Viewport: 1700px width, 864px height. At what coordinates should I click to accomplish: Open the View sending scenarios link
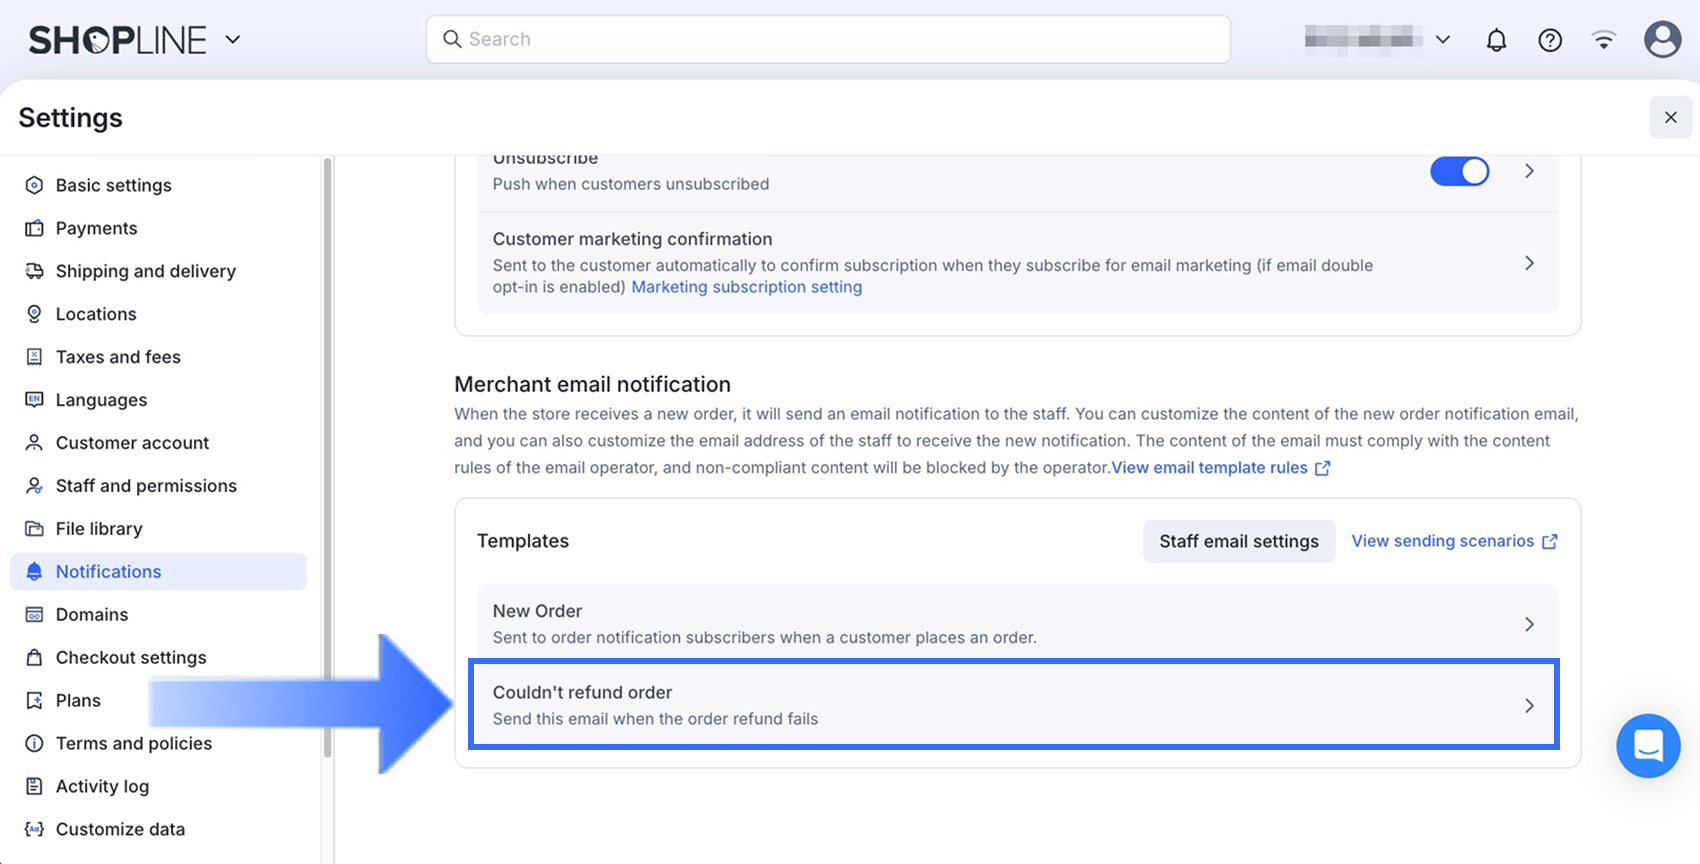(1453, 541)
